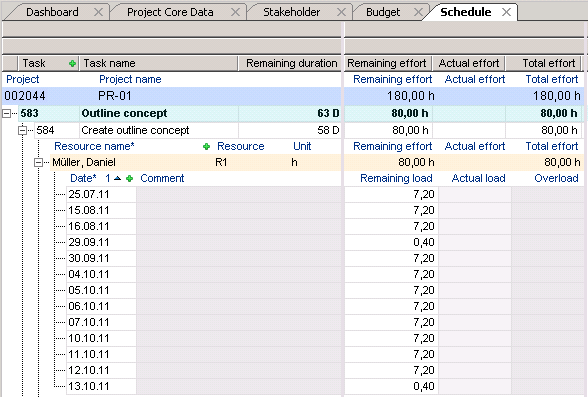Close the Dashboard tab
This screenshot has width=588, height=397.
pyautogui.click(x=98, y=12)
